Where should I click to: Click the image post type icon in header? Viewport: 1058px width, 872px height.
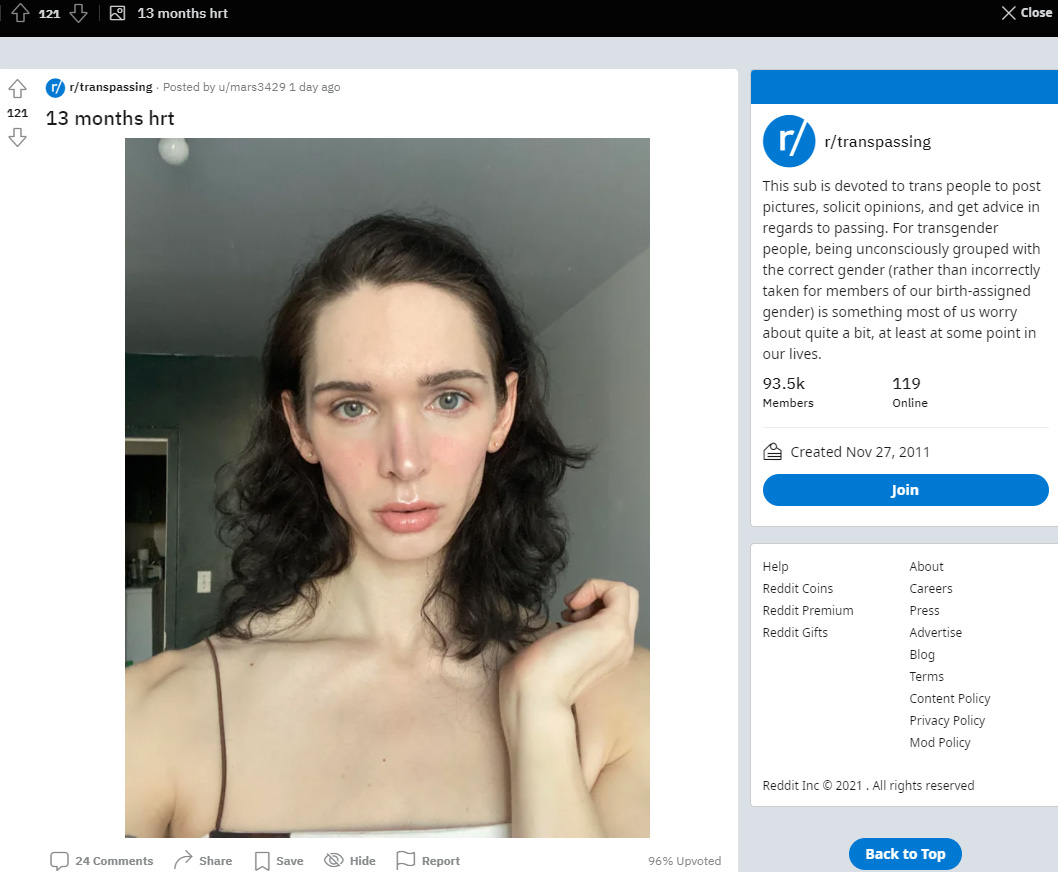pos(117,13)
